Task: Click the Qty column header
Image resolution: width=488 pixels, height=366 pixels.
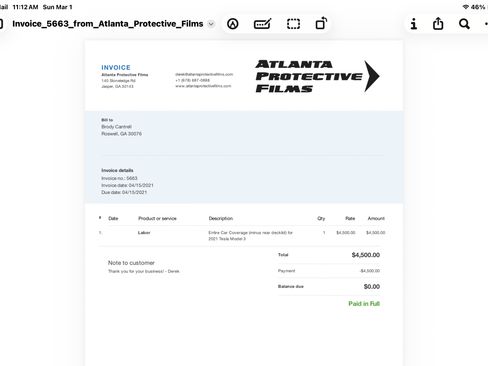Action: [321, 218]
